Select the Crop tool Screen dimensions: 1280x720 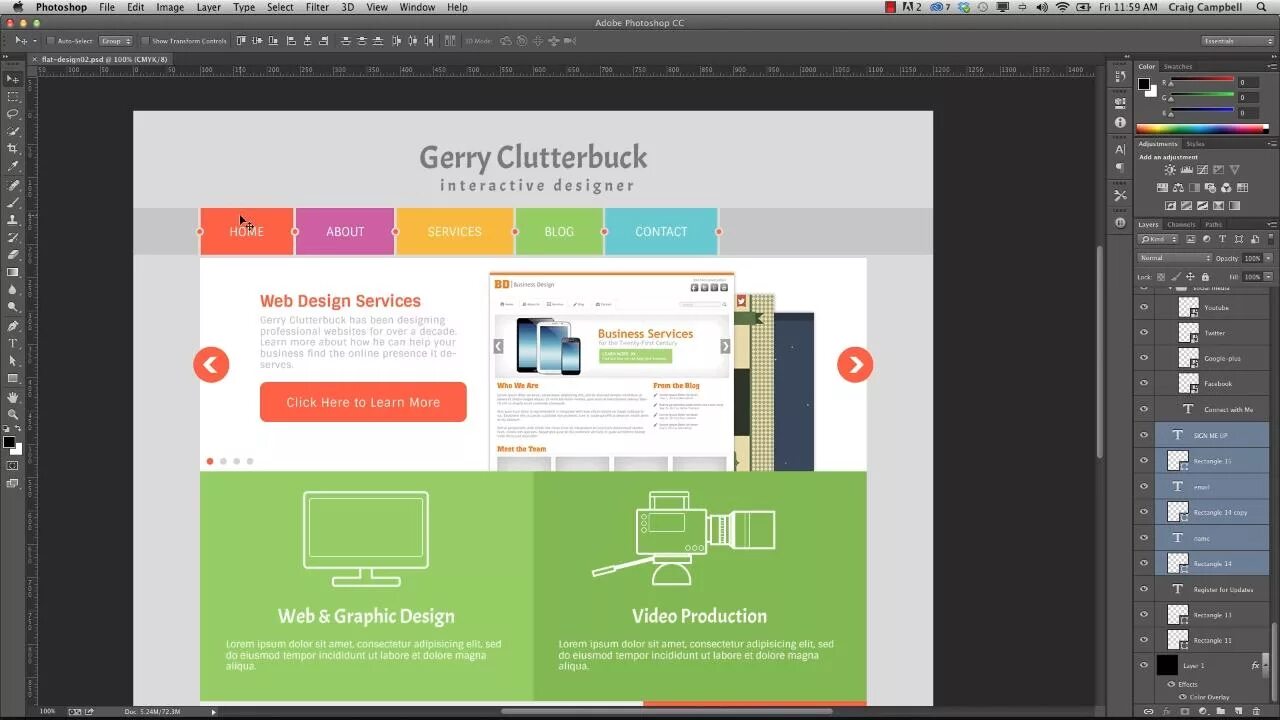[x=13, y=149]
